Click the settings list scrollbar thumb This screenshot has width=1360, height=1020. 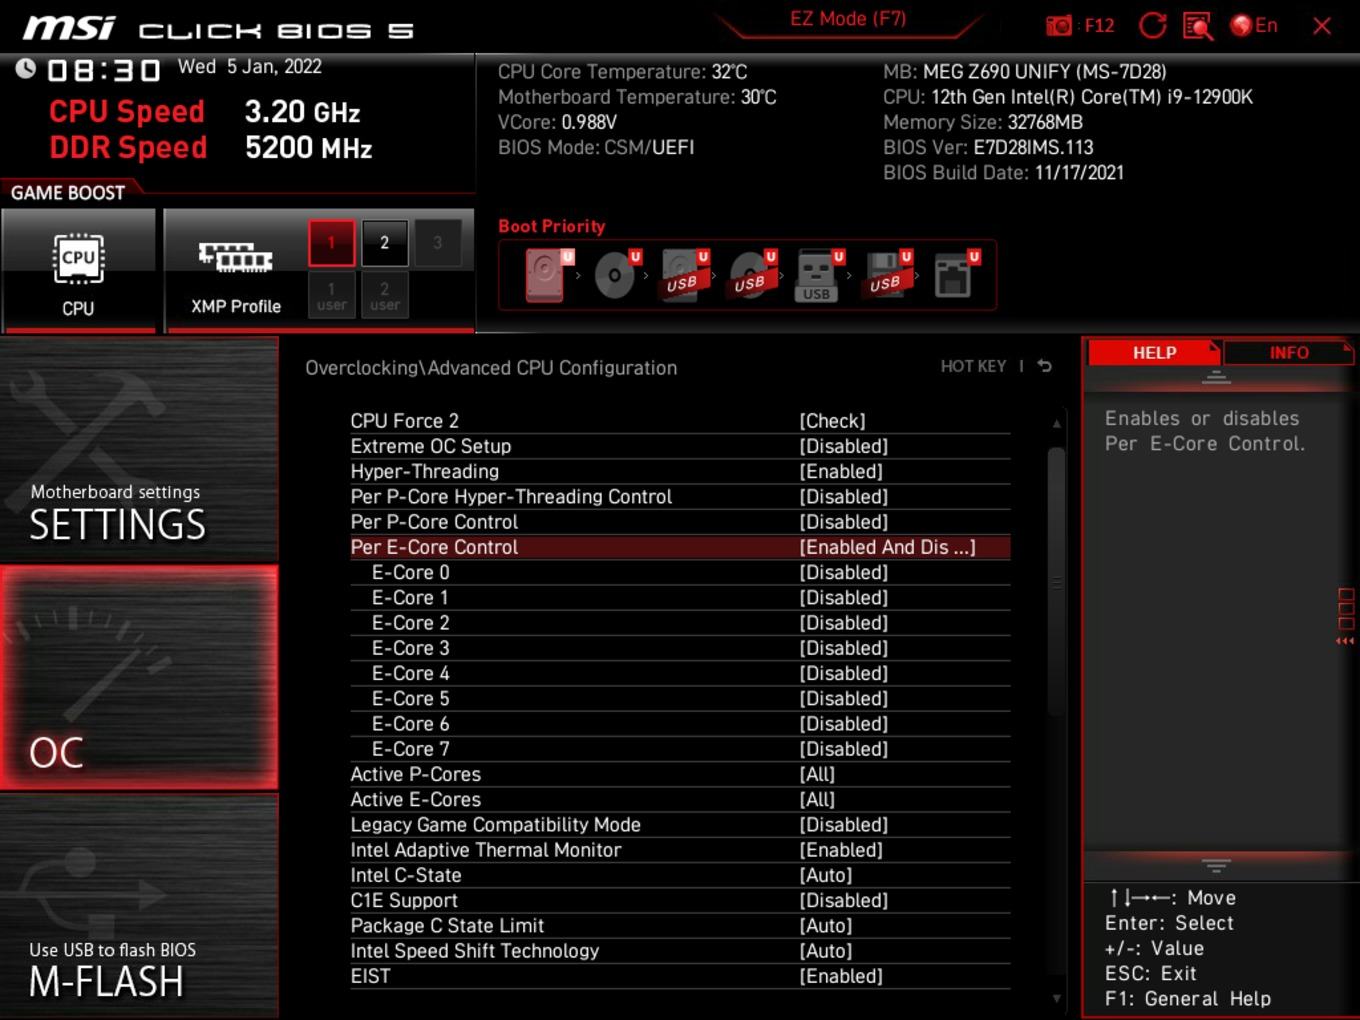click(1056, 581)
